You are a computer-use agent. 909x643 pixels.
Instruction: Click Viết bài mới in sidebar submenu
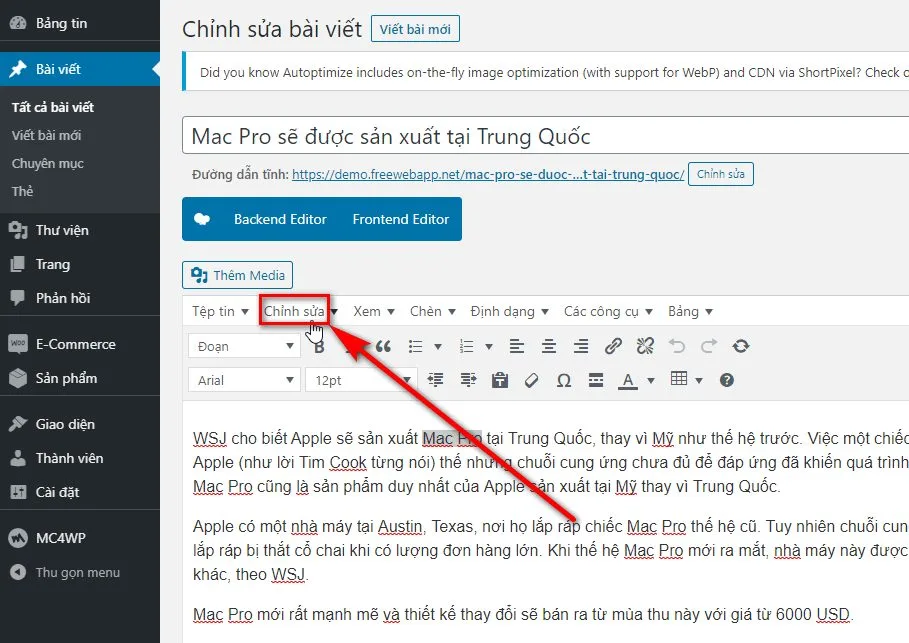46,135
